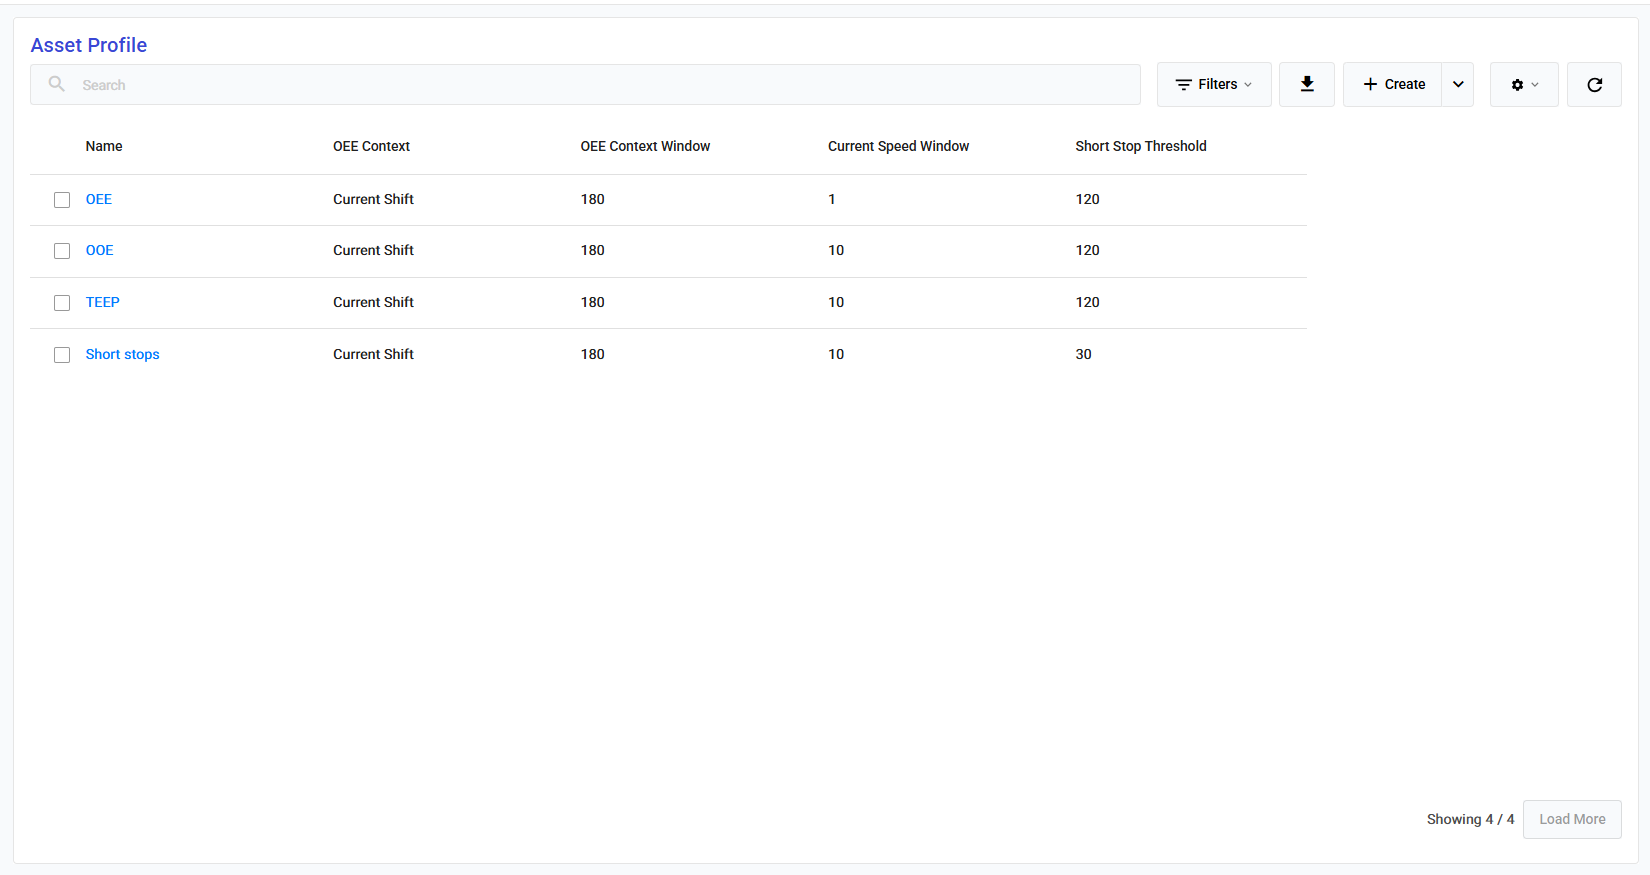Click the Load More button
1650x875 pixels.
(x=1571, y=819)
